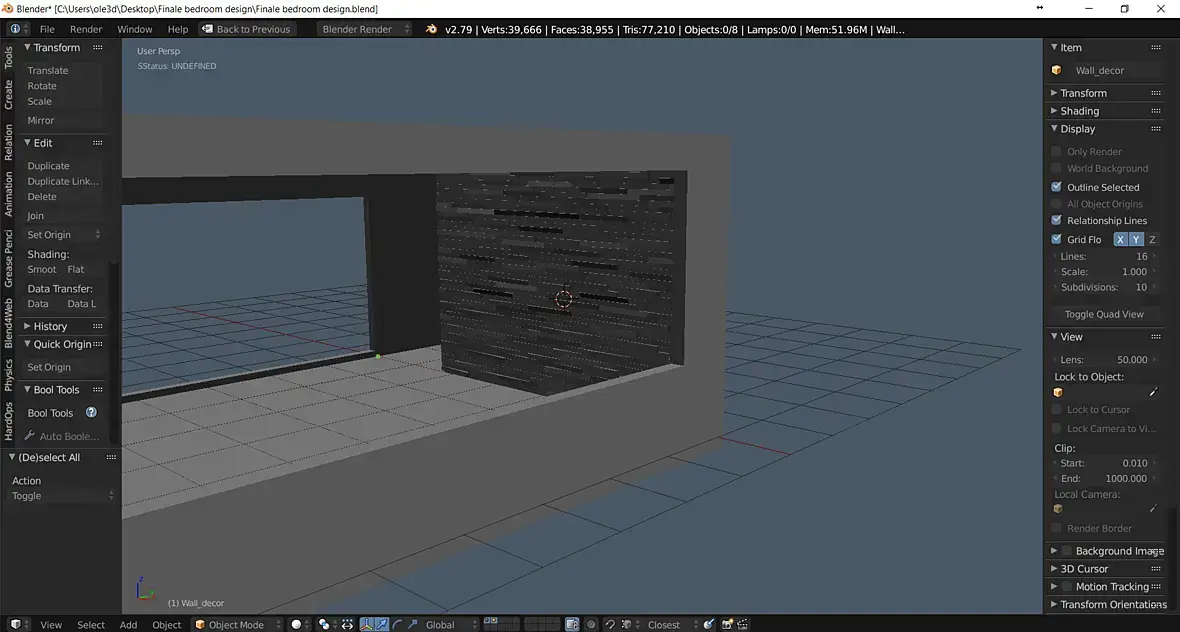
Task: Apply Flat shading
Action: point(83,269)
